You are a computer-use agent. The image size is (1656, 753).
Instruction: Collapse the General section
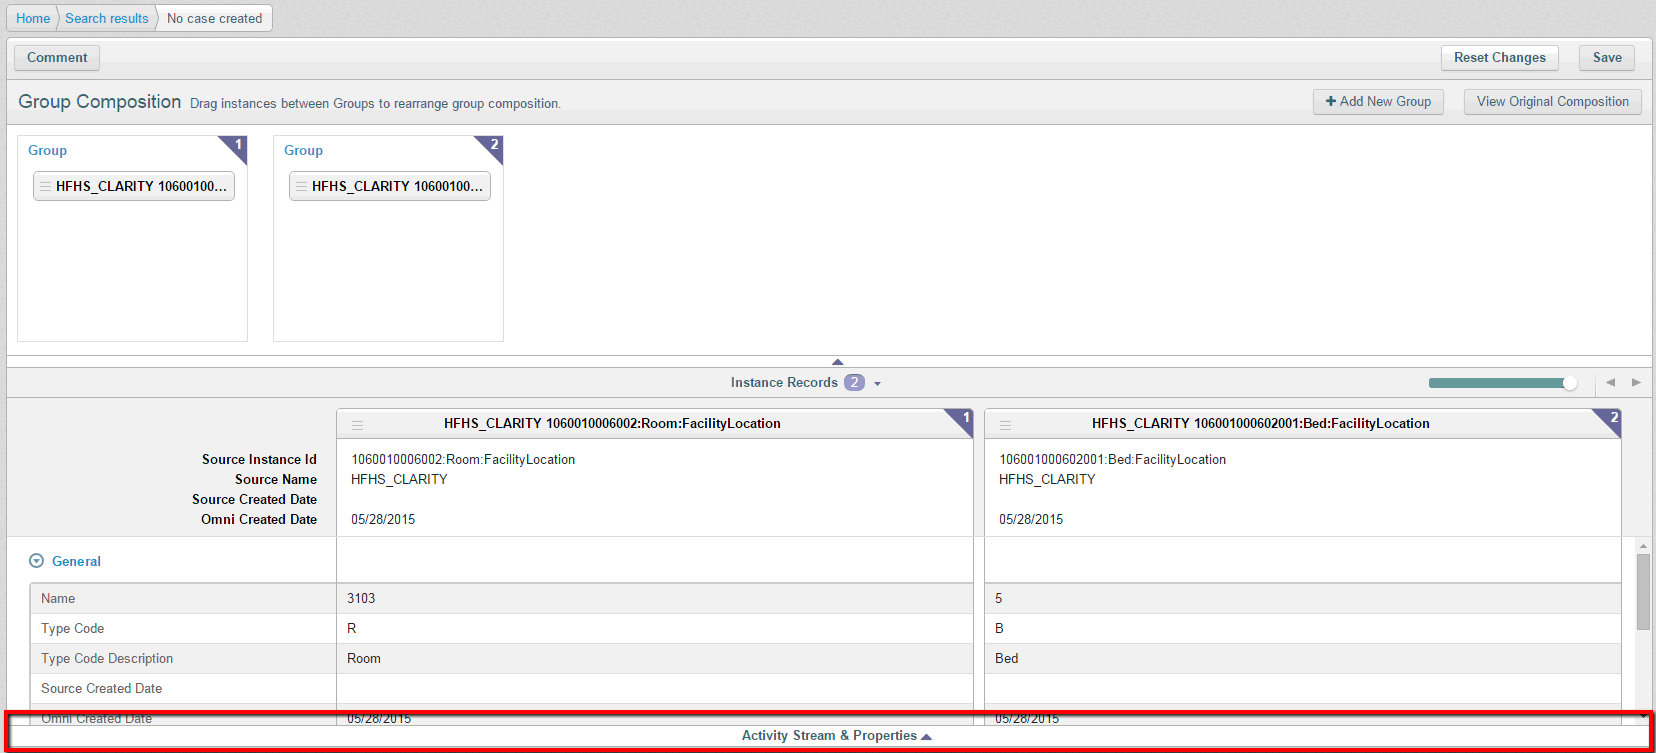pos(37,561)
